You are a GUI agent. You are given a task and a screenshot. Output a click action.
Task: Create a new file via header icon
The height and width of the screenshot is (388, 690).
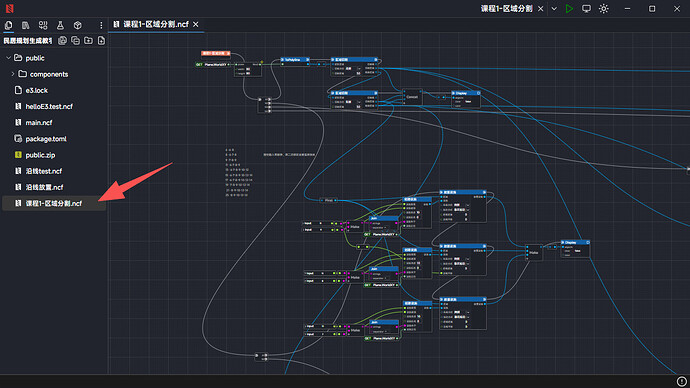point(101,40)
